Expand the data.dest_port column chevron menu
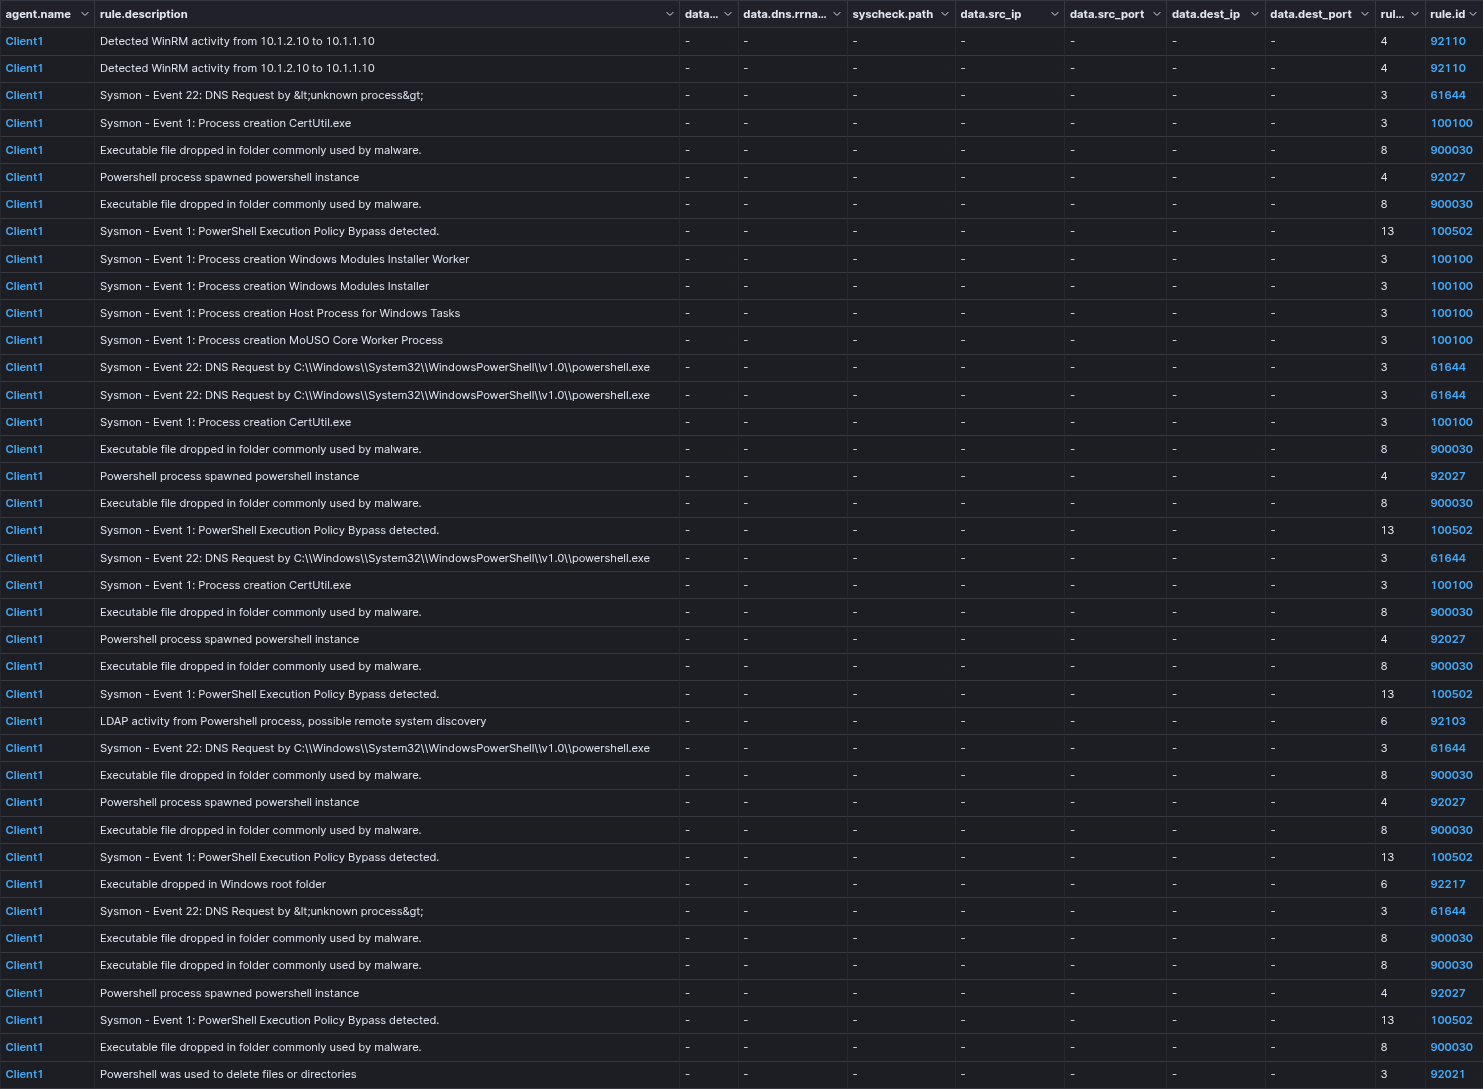This screenshot has height=1089, width=1483. (x=1364, y=14)
